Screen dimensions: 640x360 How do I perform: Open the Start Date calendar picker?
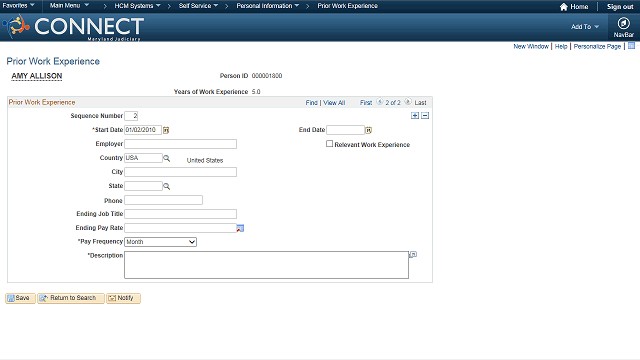pos(166,130)
